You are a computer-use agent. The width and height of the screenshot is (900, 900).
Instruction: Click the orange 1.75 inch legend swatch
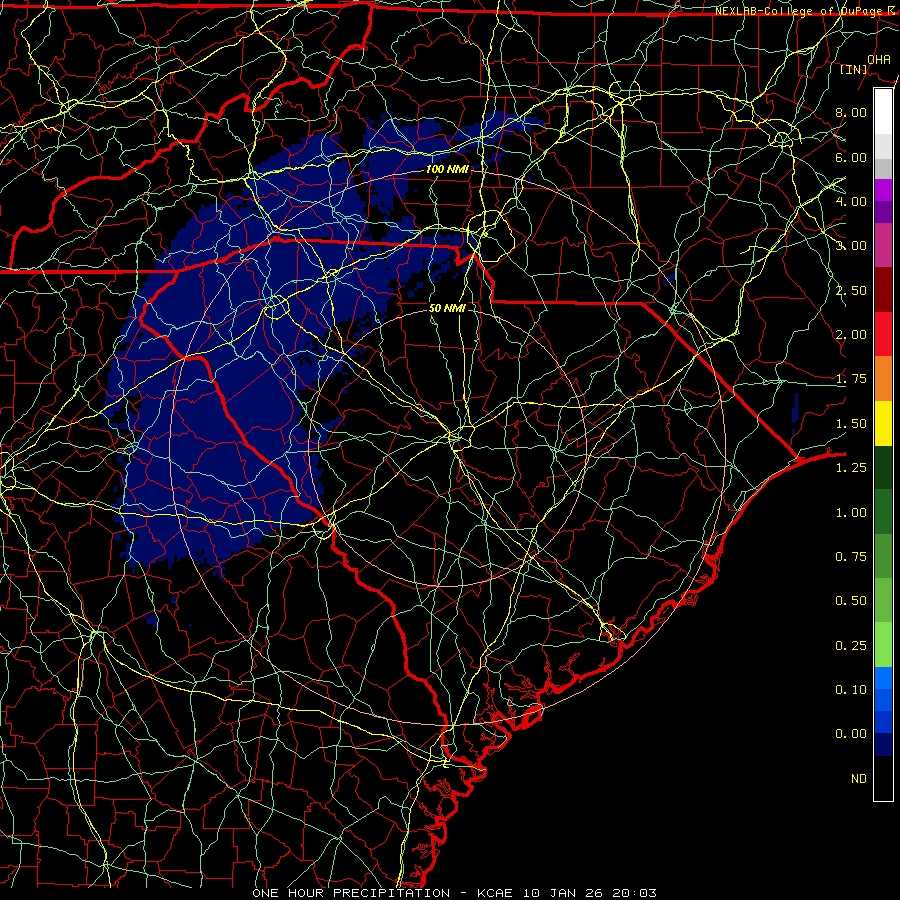tap(883, 379)
